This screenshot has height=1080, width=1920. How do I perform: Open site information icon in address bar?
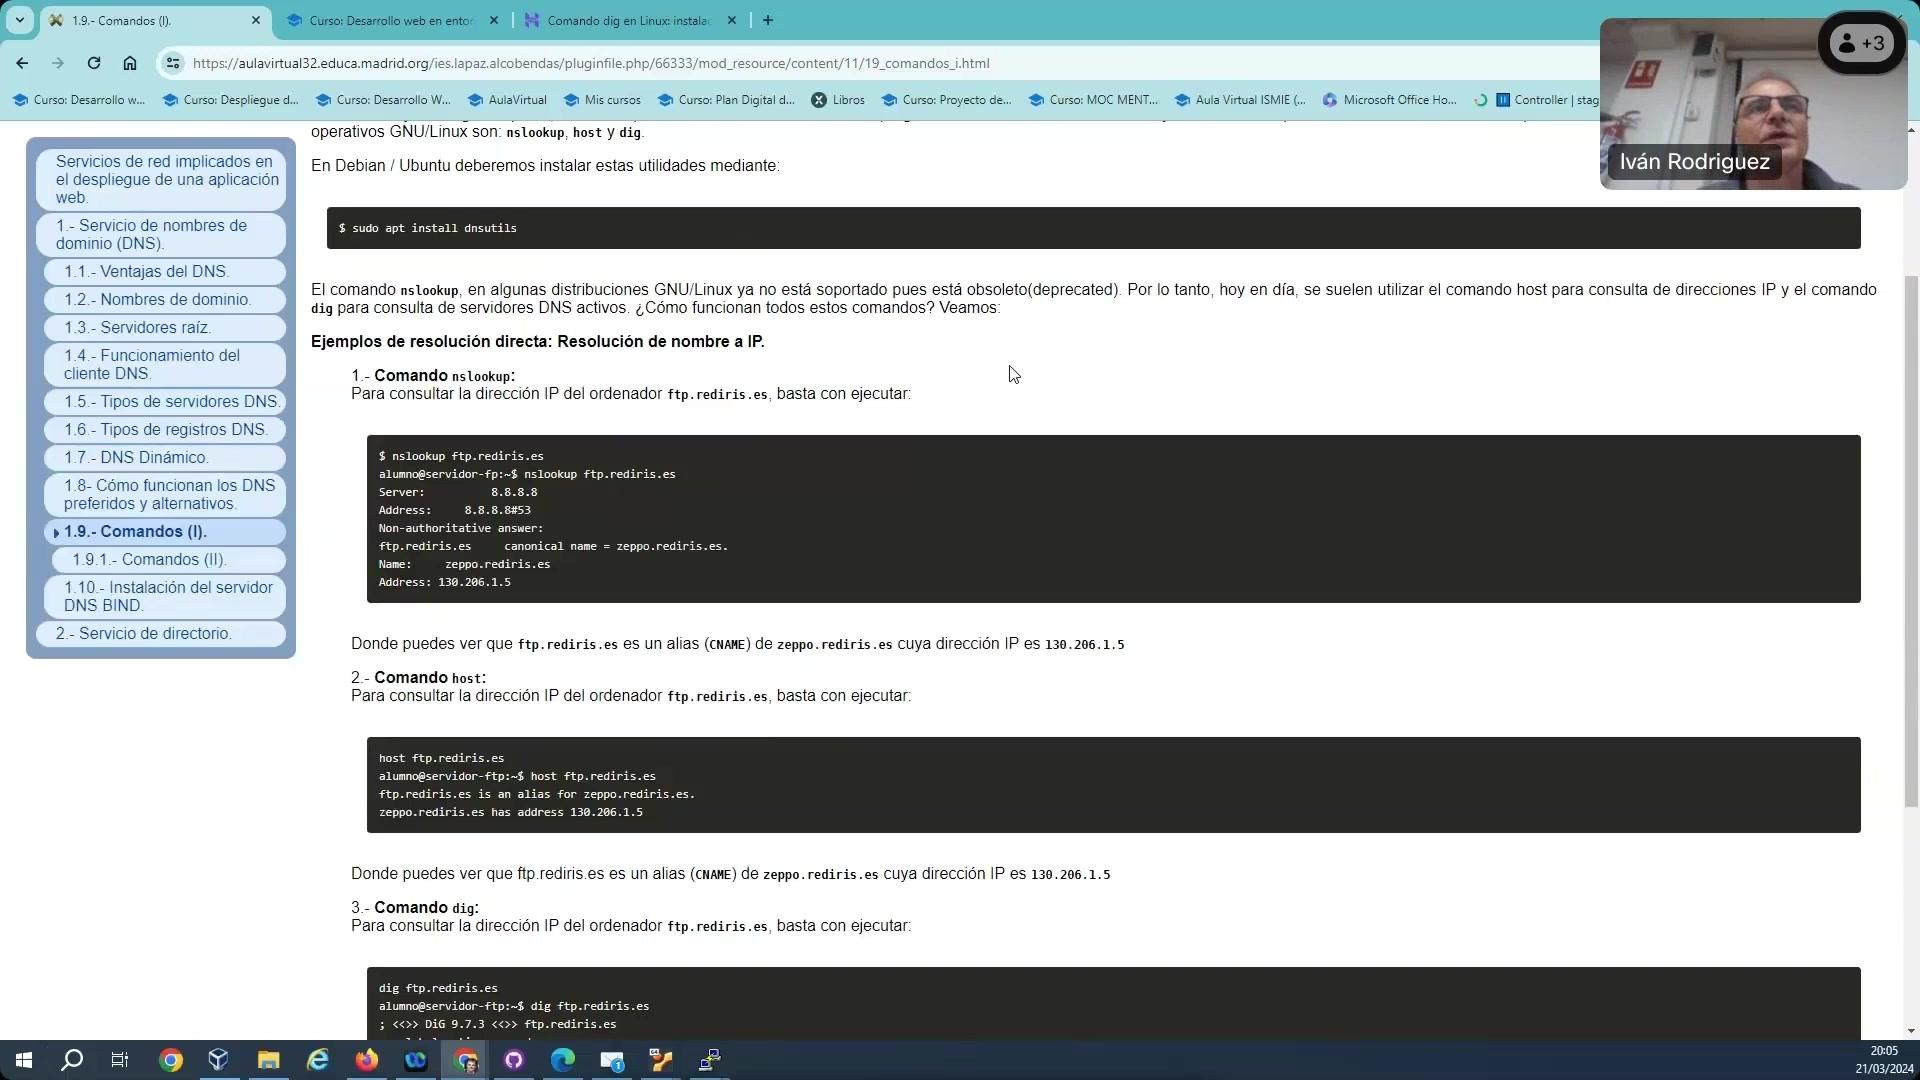click(x=173, y=63)
